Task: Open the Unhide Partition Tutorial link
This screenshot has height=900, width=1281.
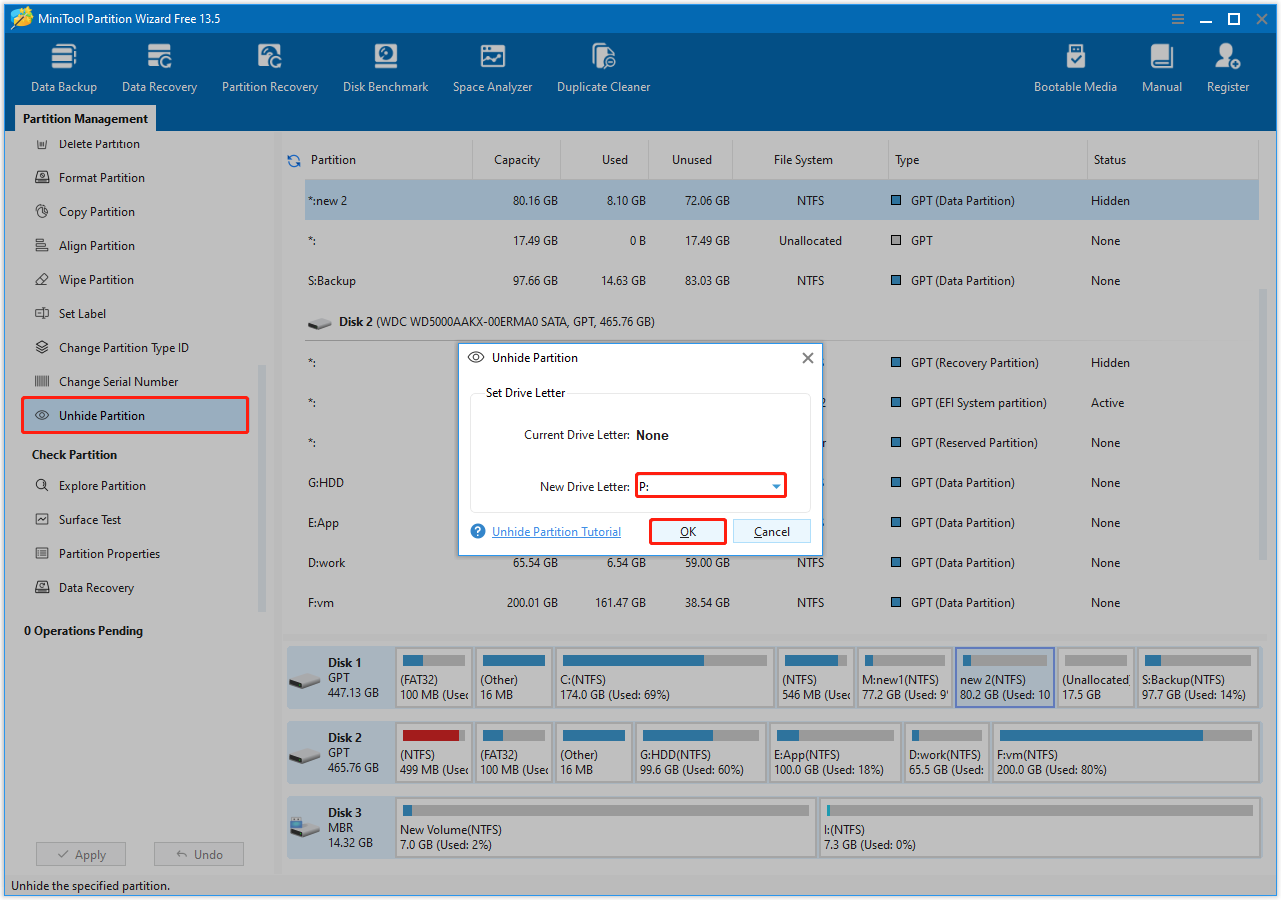Action: click(x=556, y=531)
